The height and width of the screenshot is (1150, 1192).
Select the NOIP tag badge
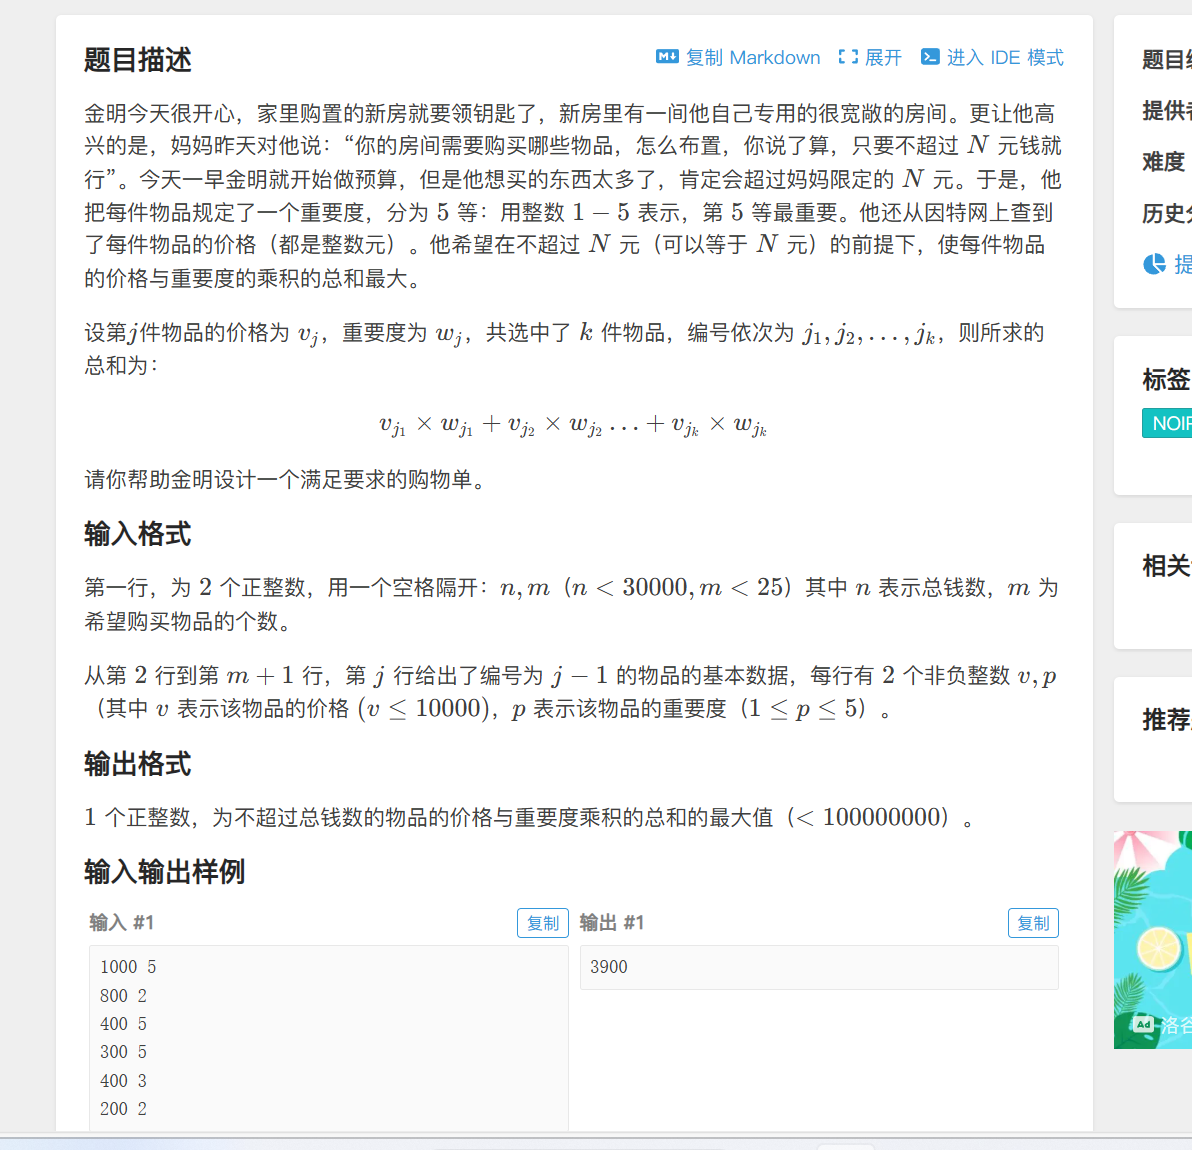coord(1167,423)
